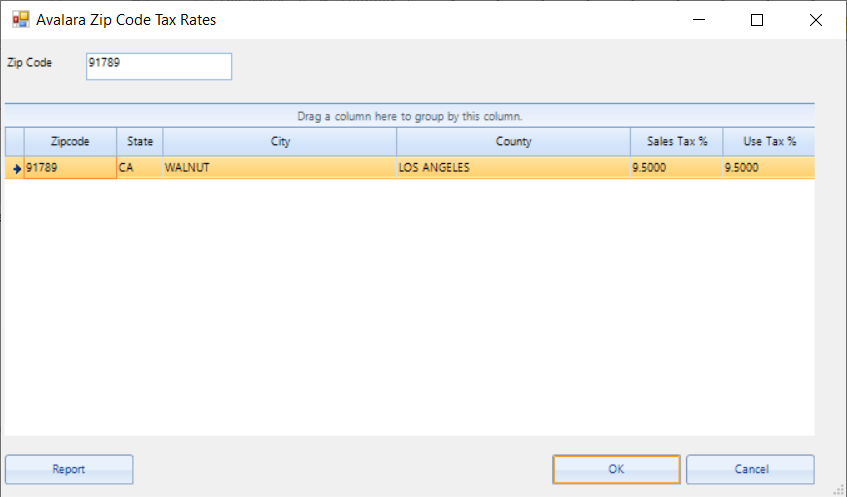Select the WALNUT city cell
Screen dimensions: 847x497
tap(280, 168)
